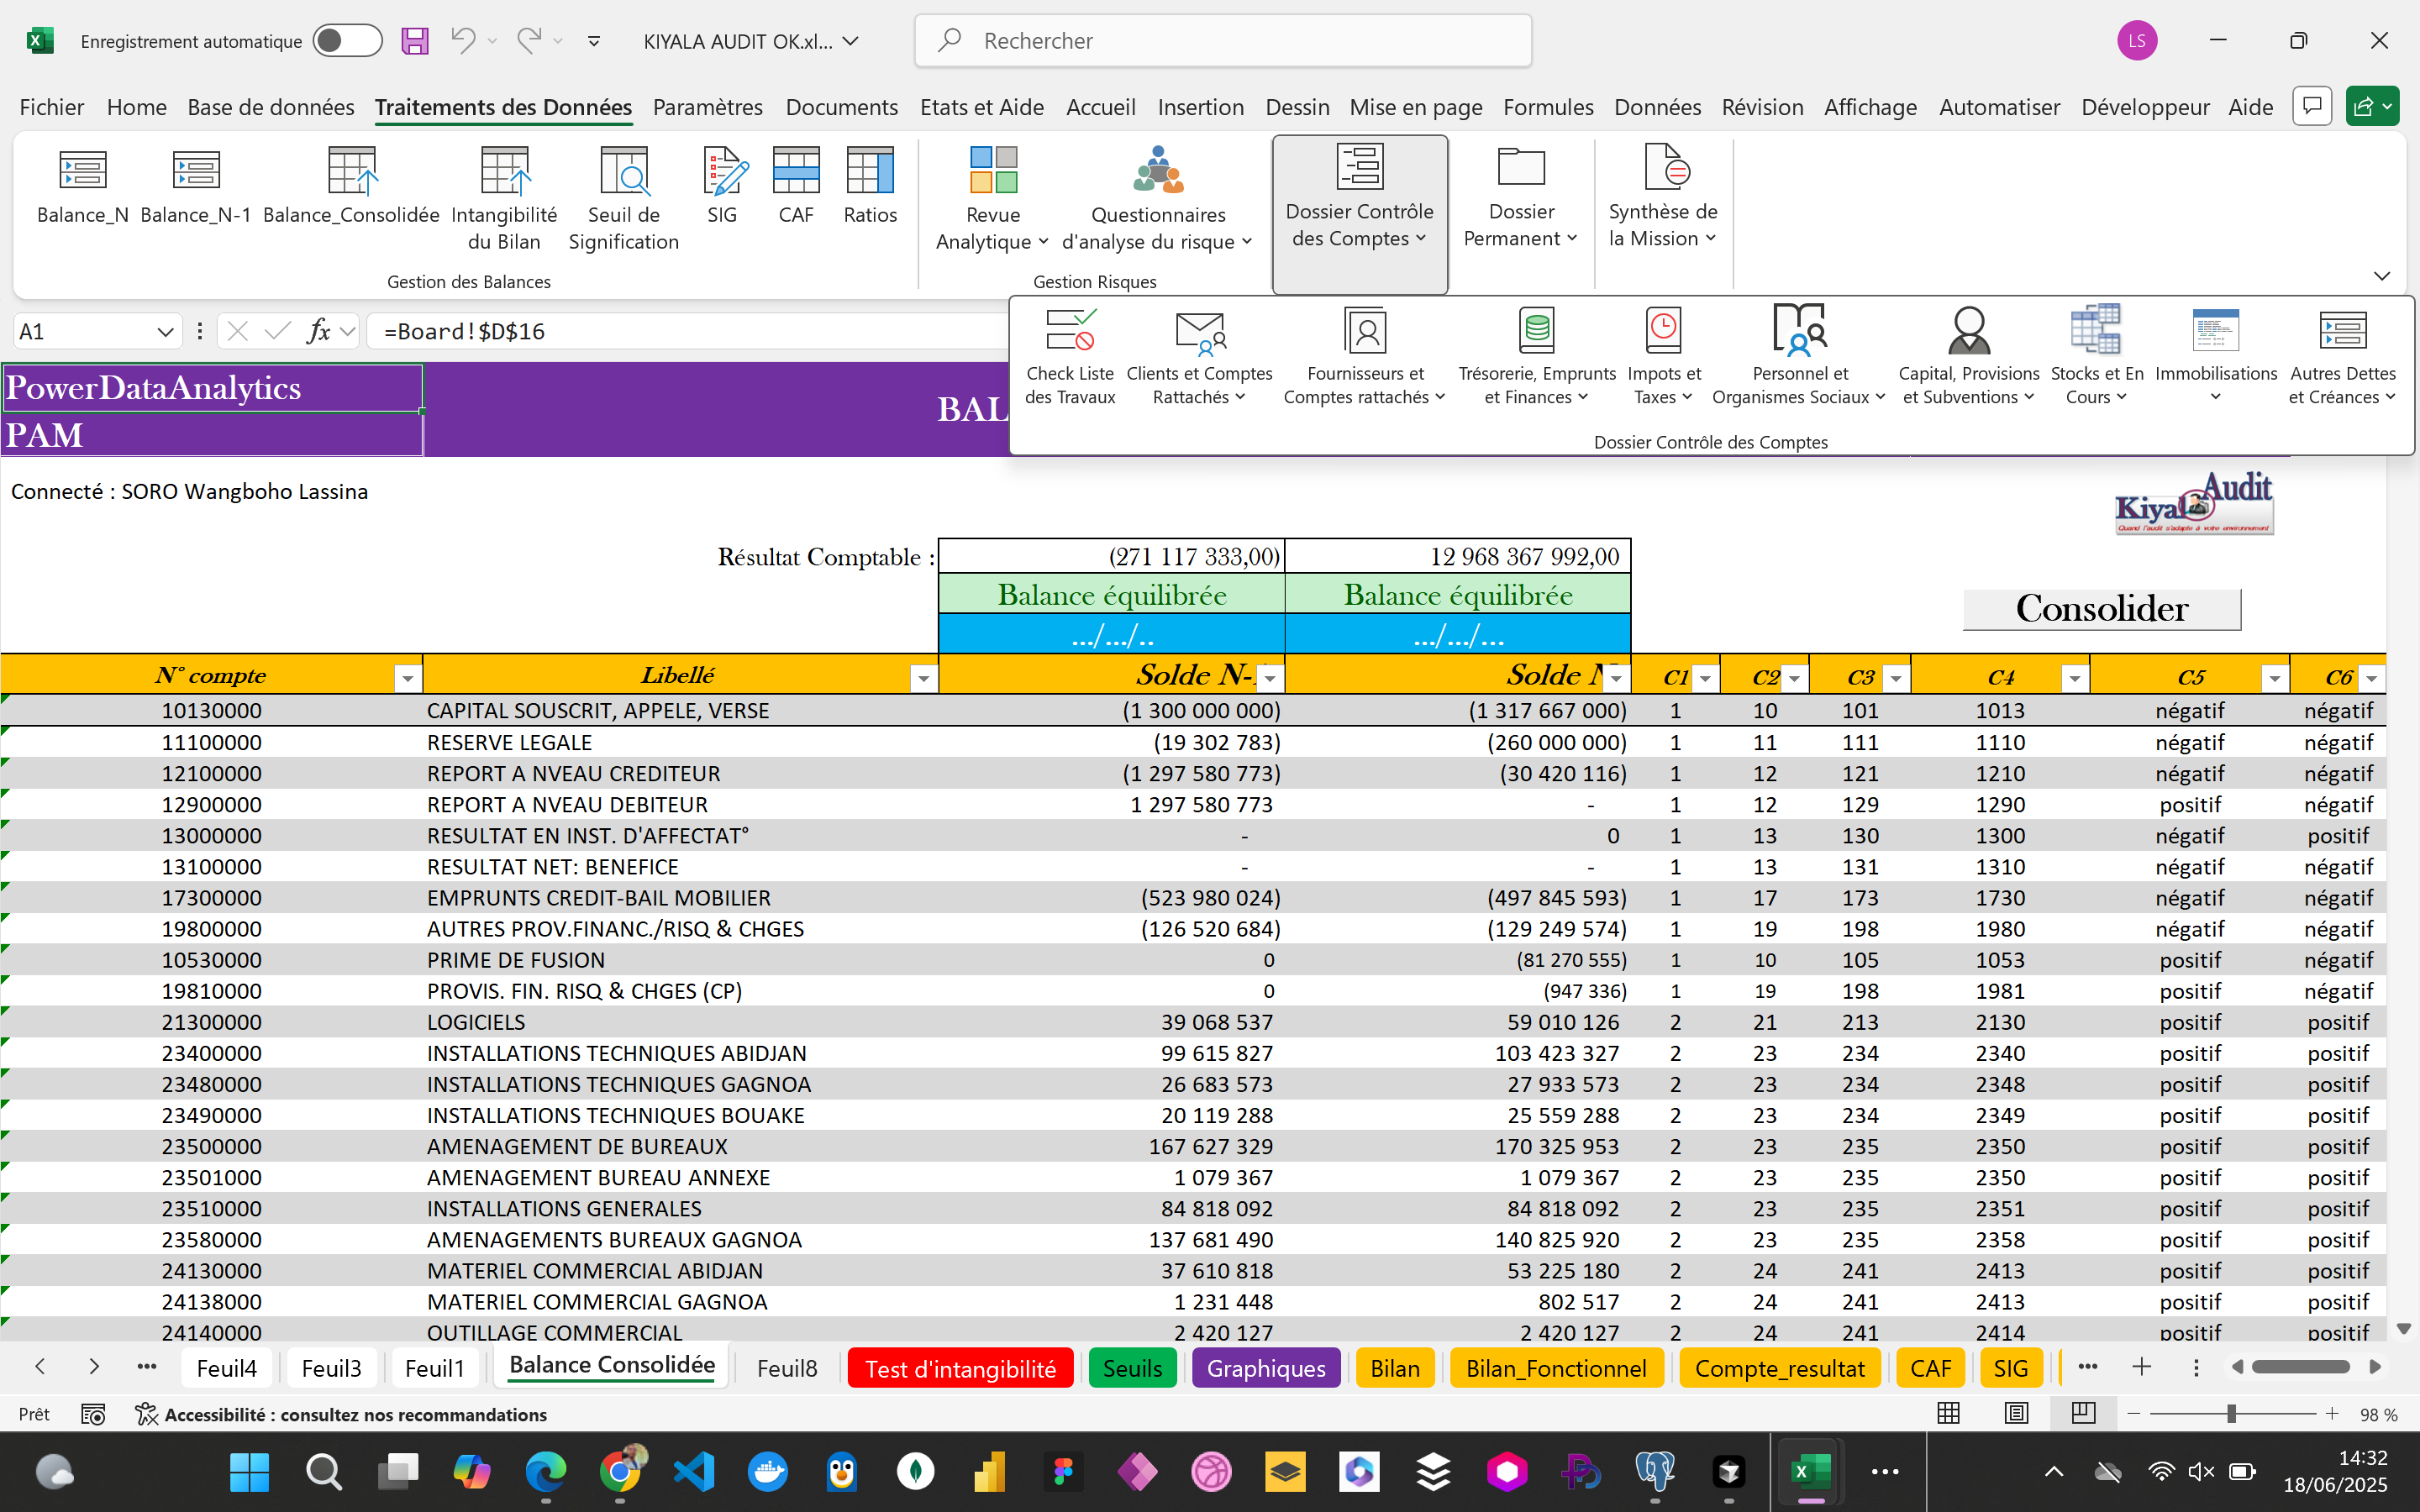Switch to normal view in status bar
This screenshot has width=2420, height=1512.
[x=1949, y=1414]
